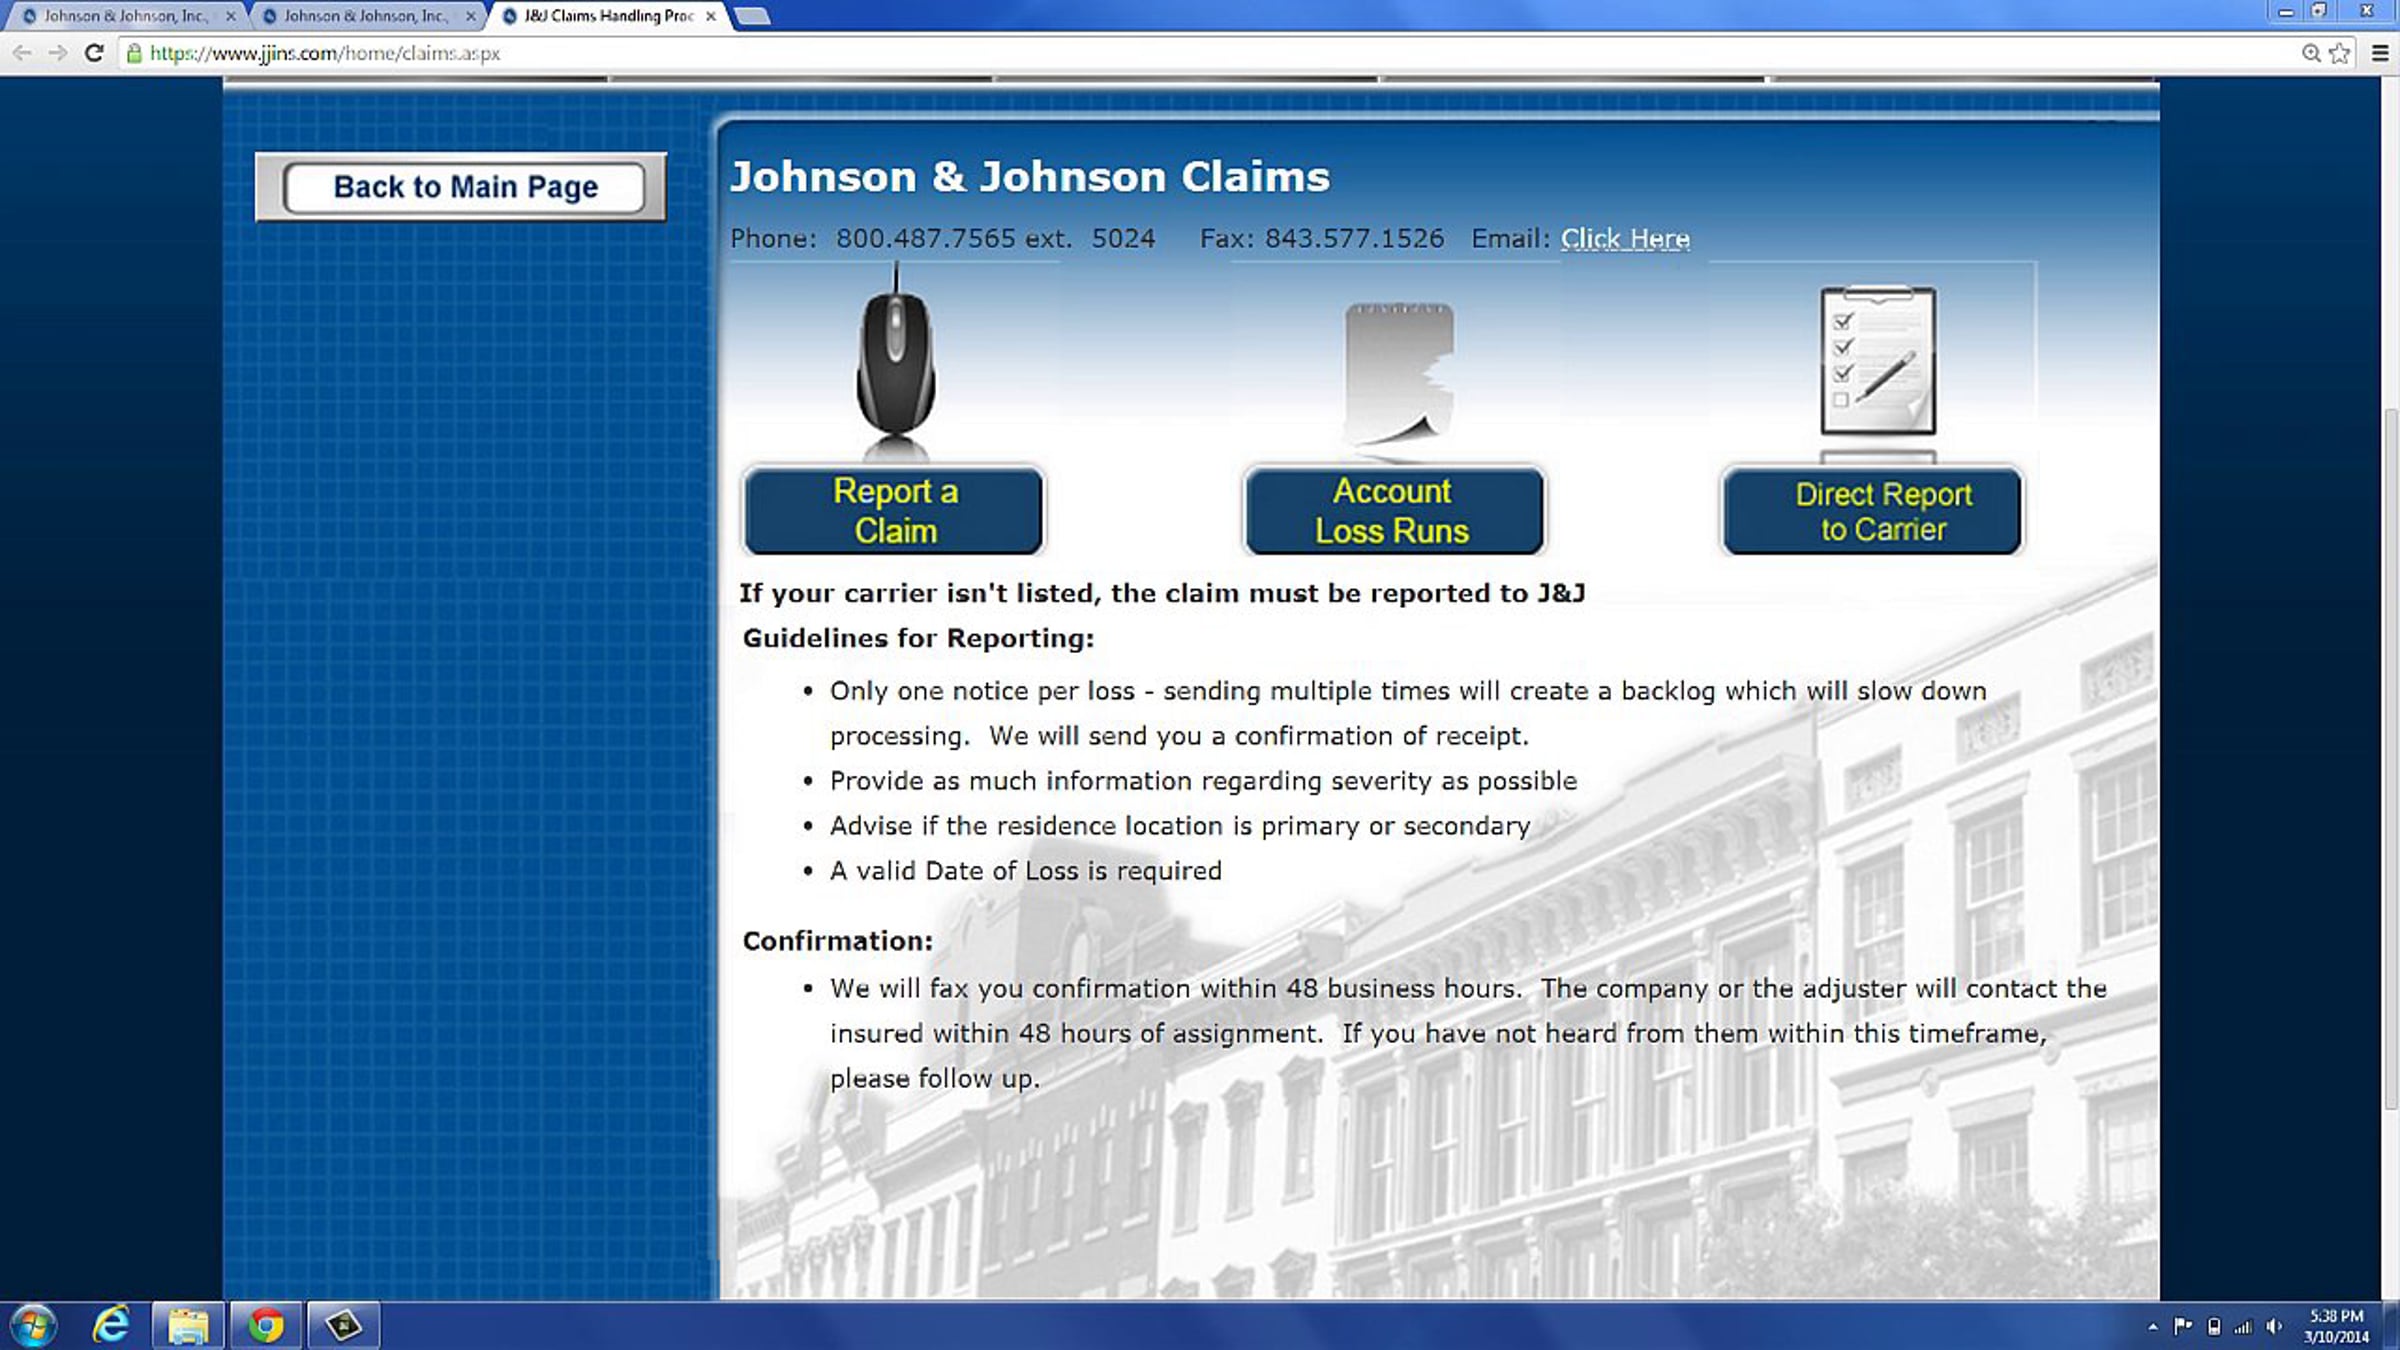Viewport: 2400px width, 1350px height.
Task: Bookmark this page with the star icon
Action: point(2340,53)
